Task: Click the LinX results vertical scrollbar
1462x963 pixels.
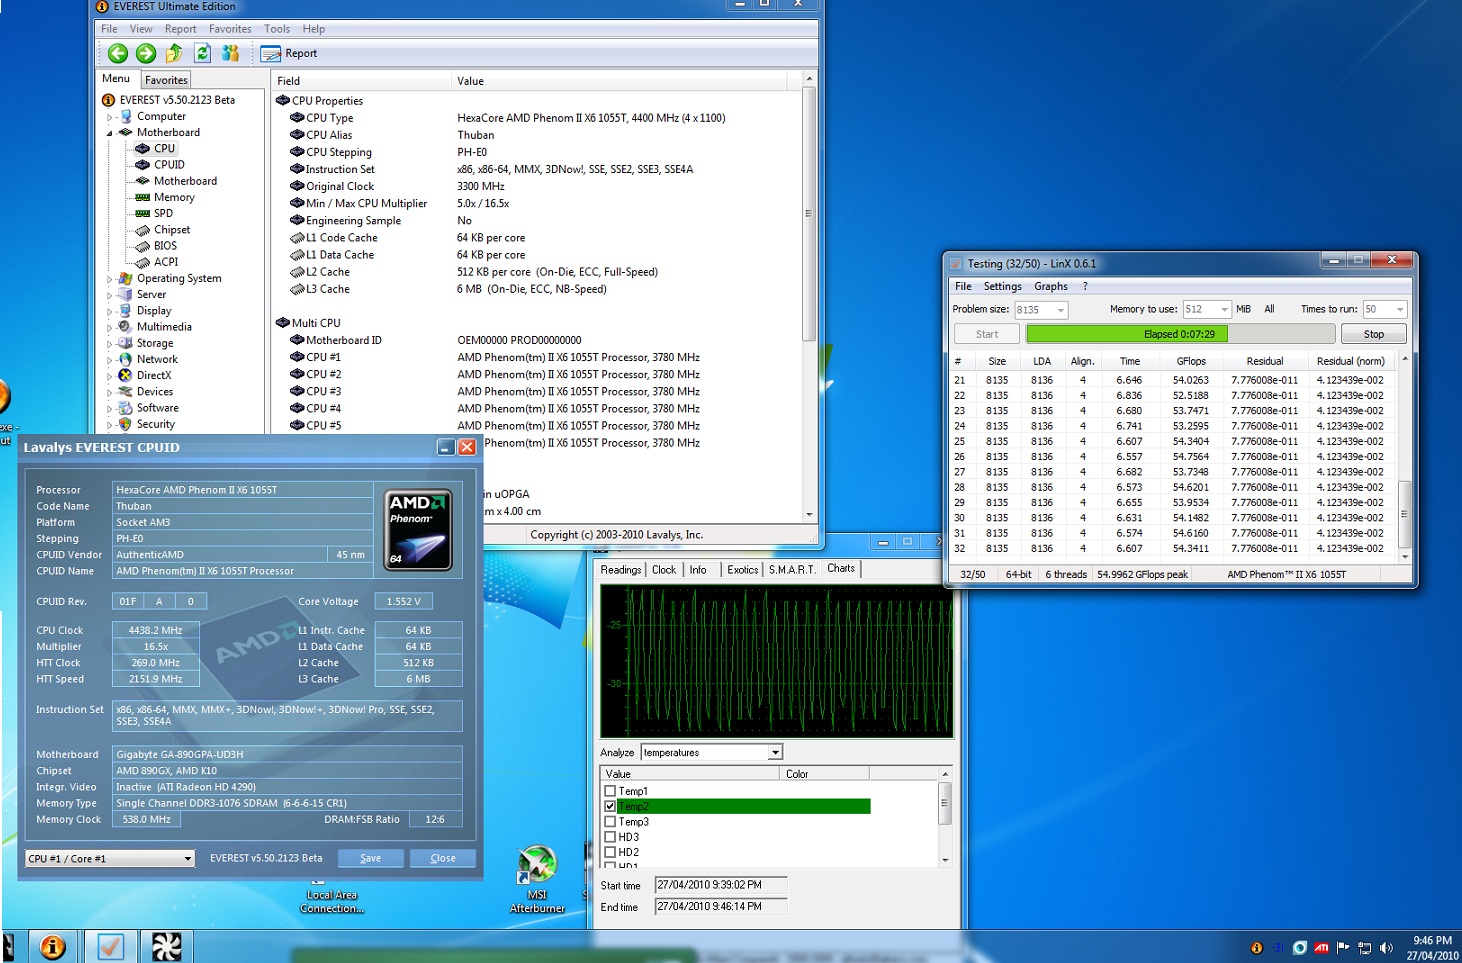Action: point(1404,456)
